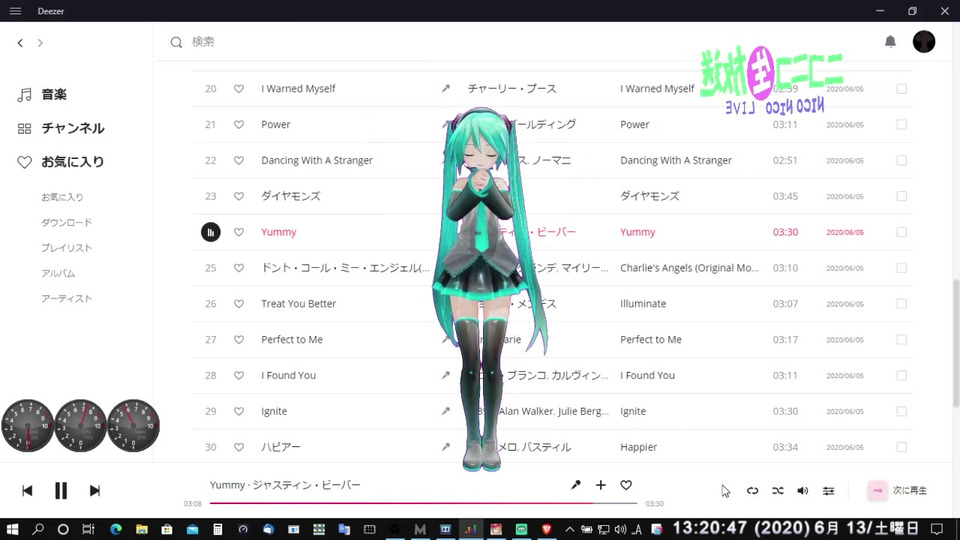Open Windows Start menu
Viewport: 960px width, 540px height.
click(12, 529)
